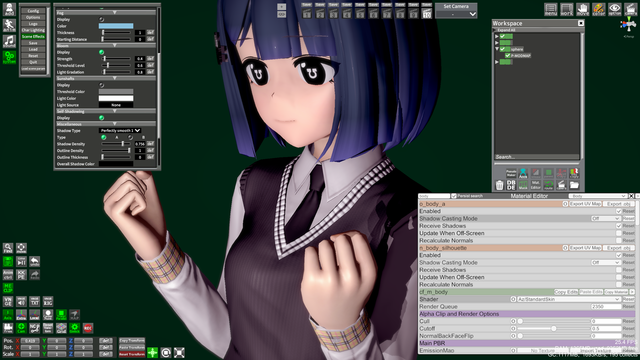Click camera slot 10 icon
Viewport: 640px width, 360px height.
(427, 13)
